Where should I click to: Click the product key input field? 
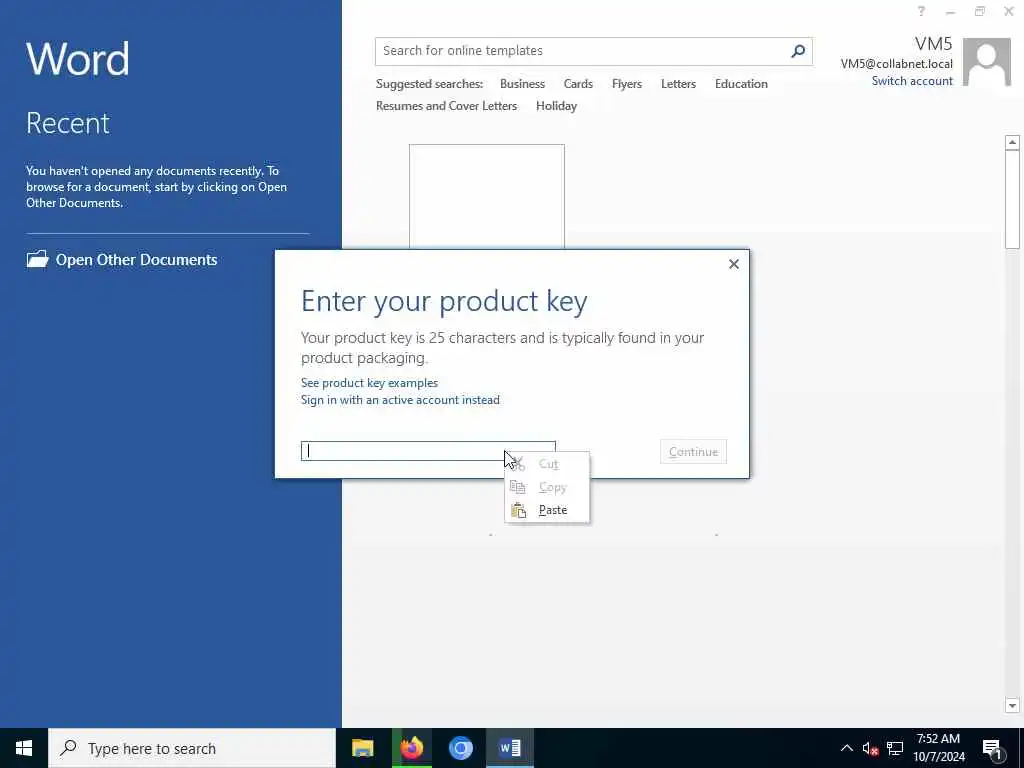[428, 451]
